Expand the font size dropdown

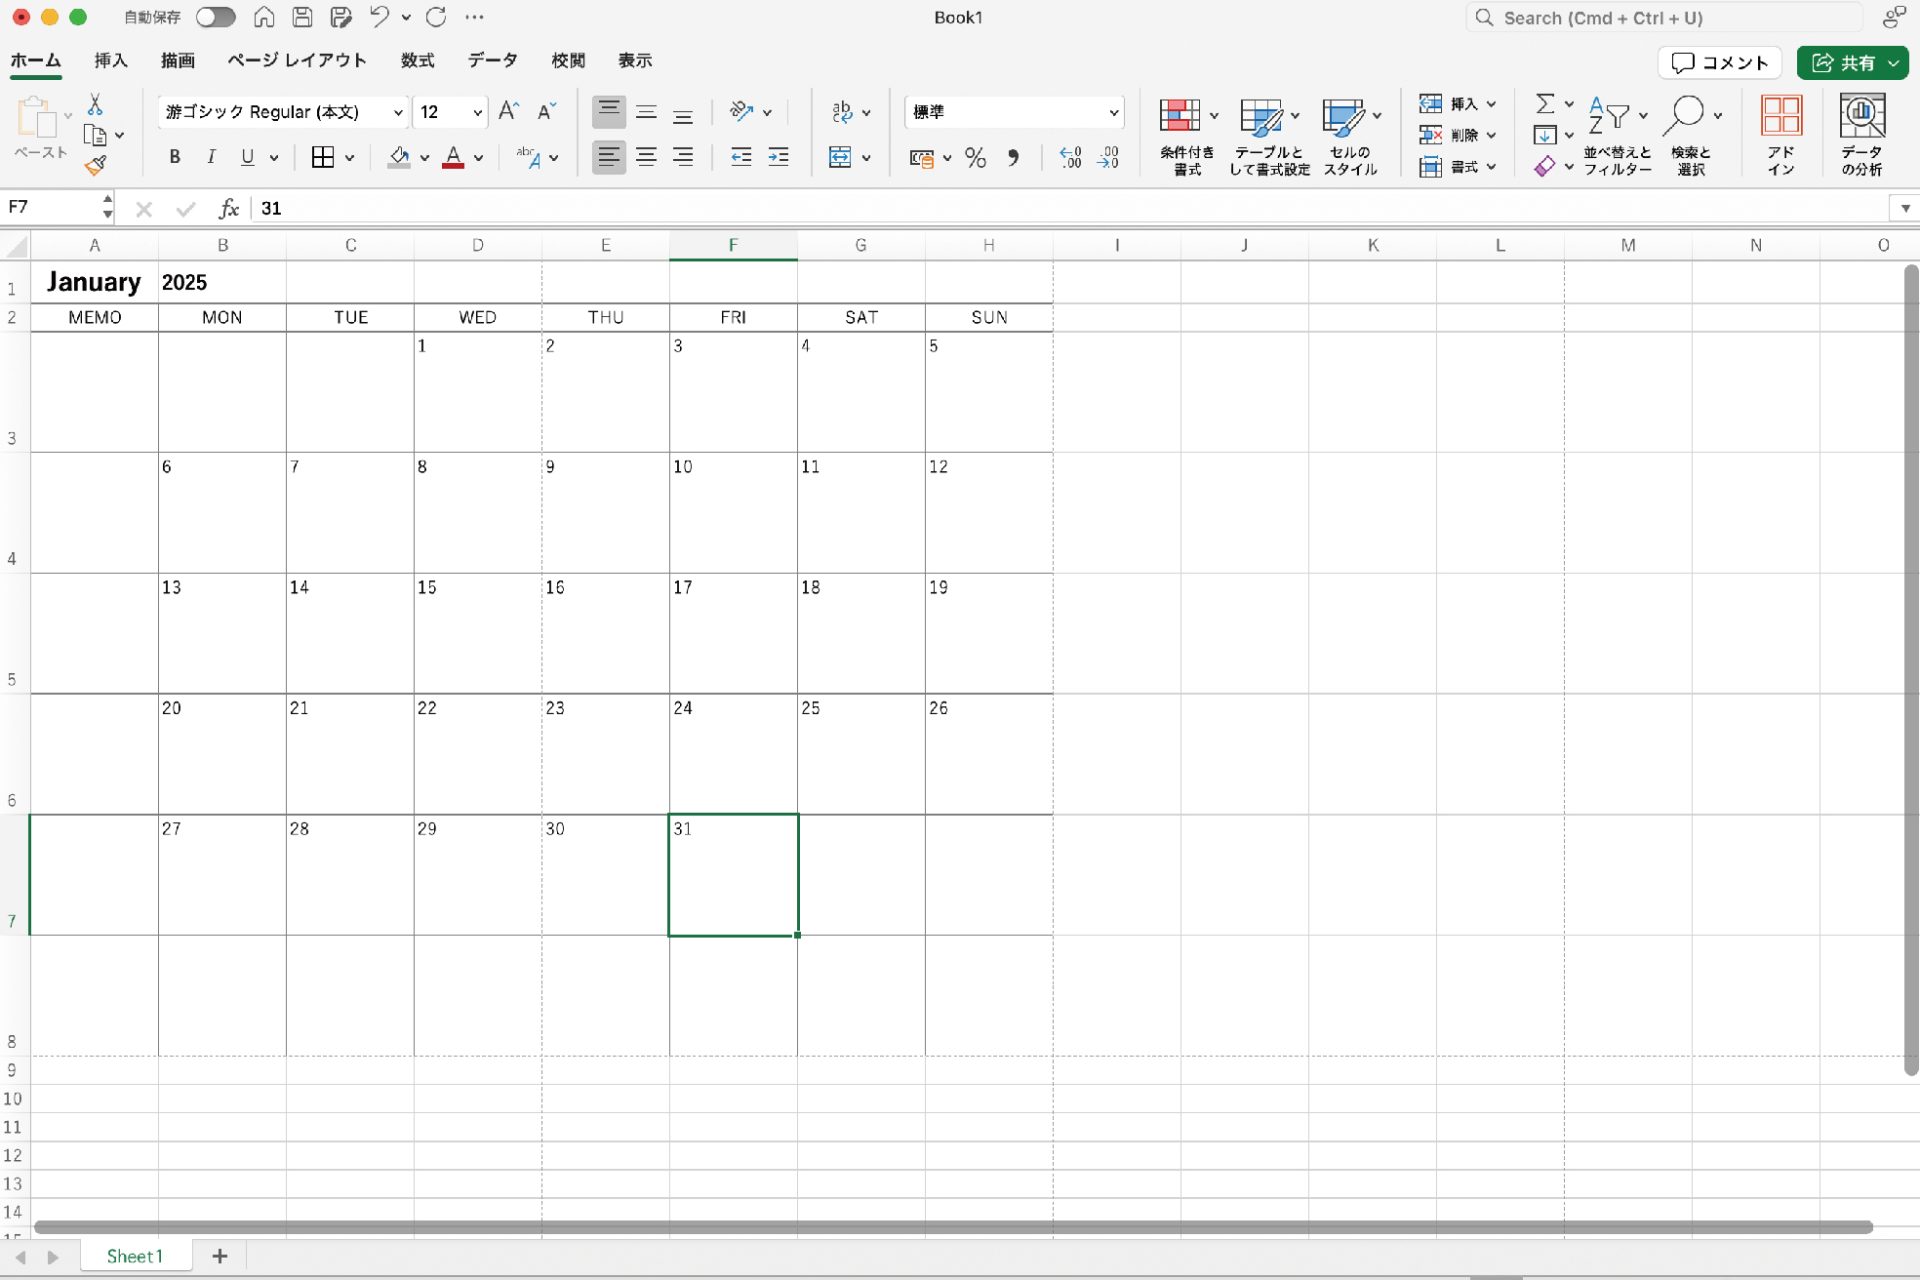pos(477,112)
